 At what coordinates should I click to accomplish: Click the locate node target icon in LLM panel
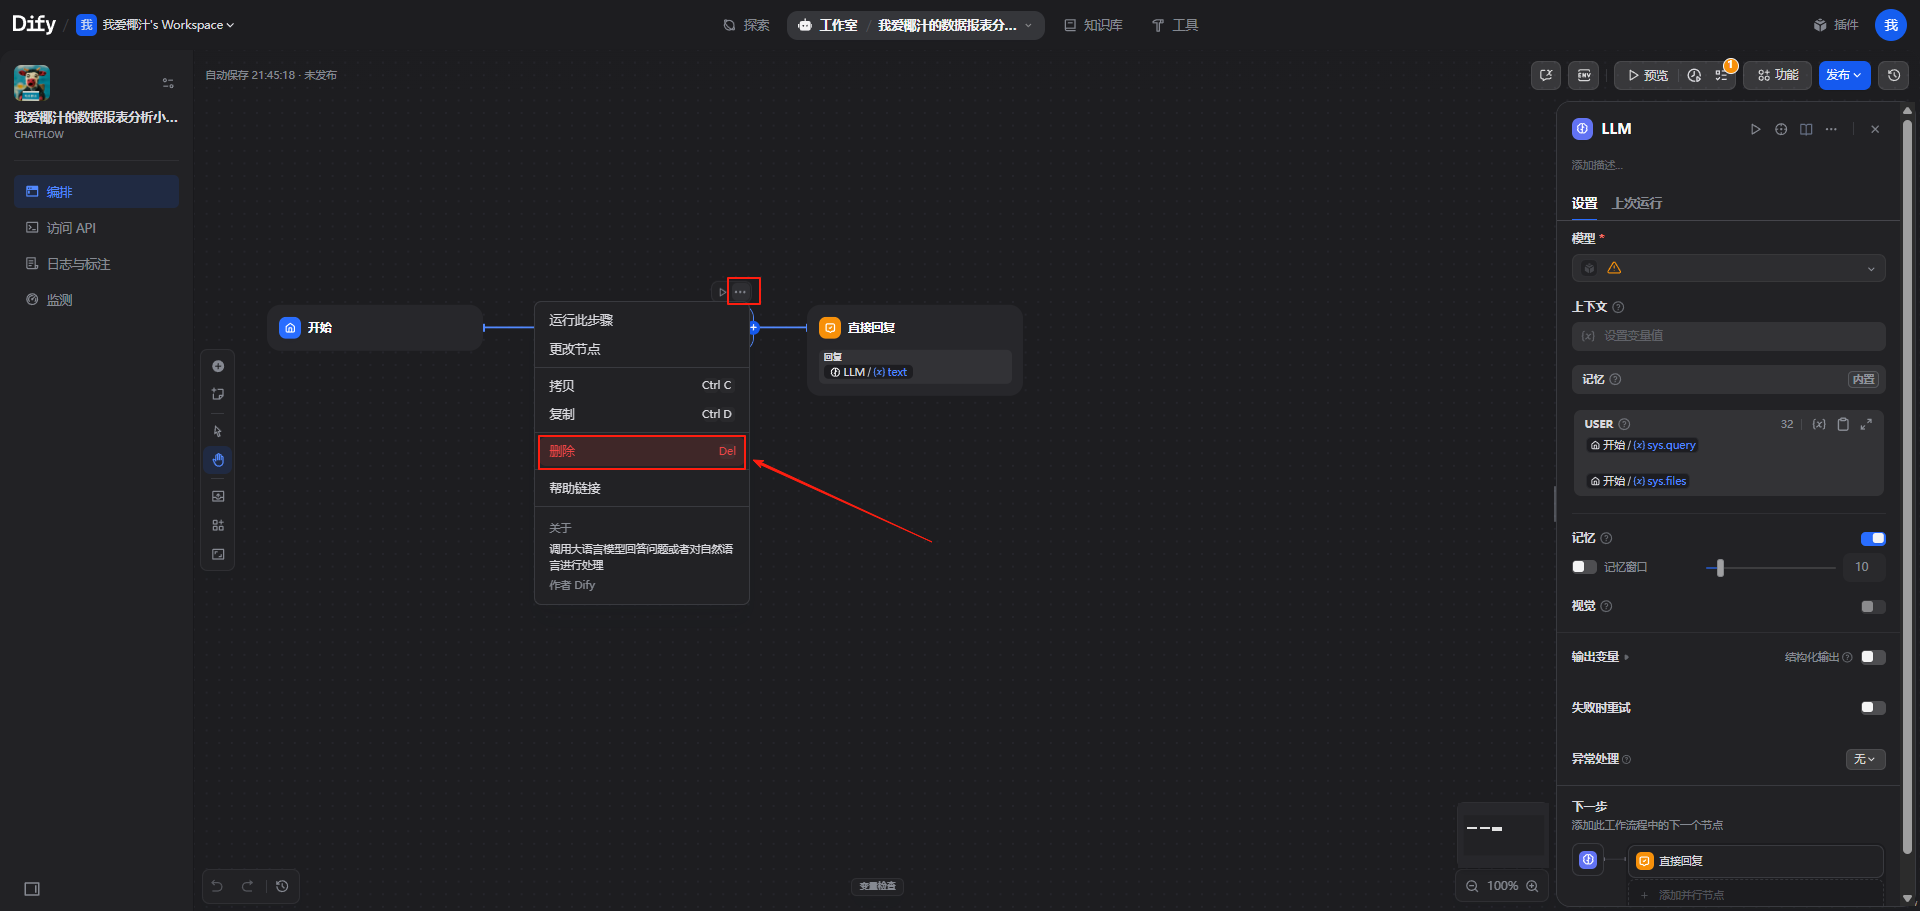pos(1781,129)
